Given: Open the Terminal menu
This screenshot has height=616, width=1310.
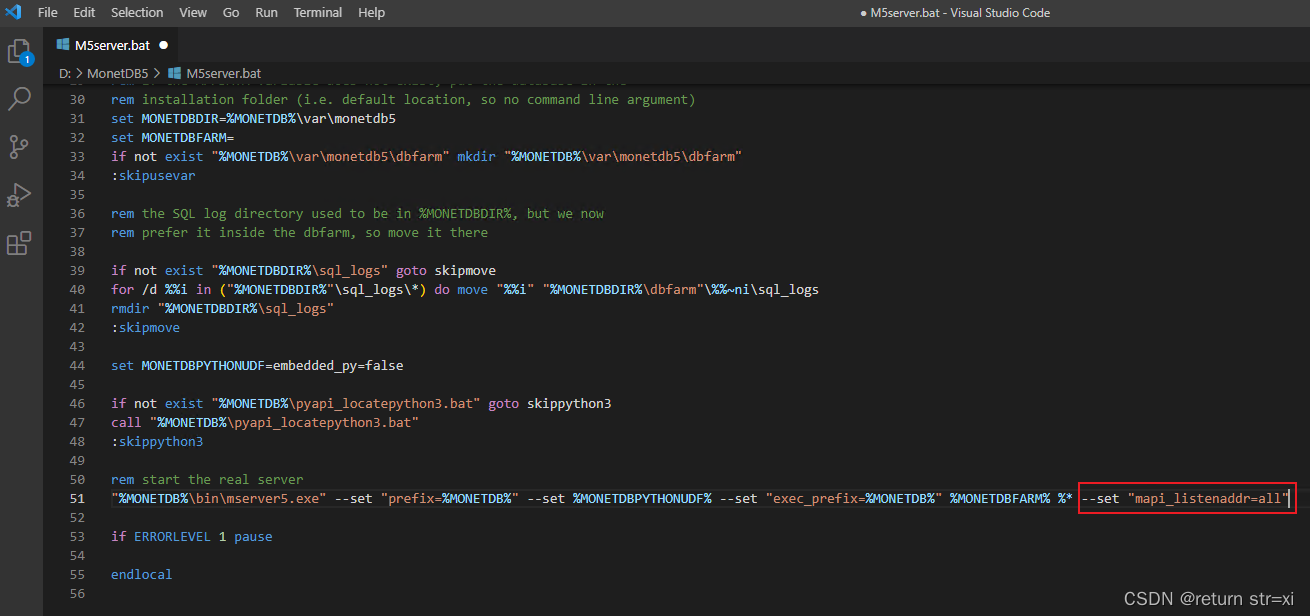Looking at the screenshot, I should (x=318, y=13).
